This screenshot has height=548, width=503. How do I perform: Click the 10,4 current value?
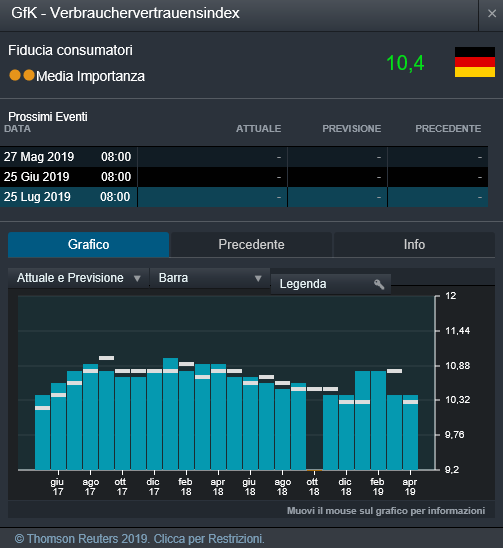click(x=405, y=63)
